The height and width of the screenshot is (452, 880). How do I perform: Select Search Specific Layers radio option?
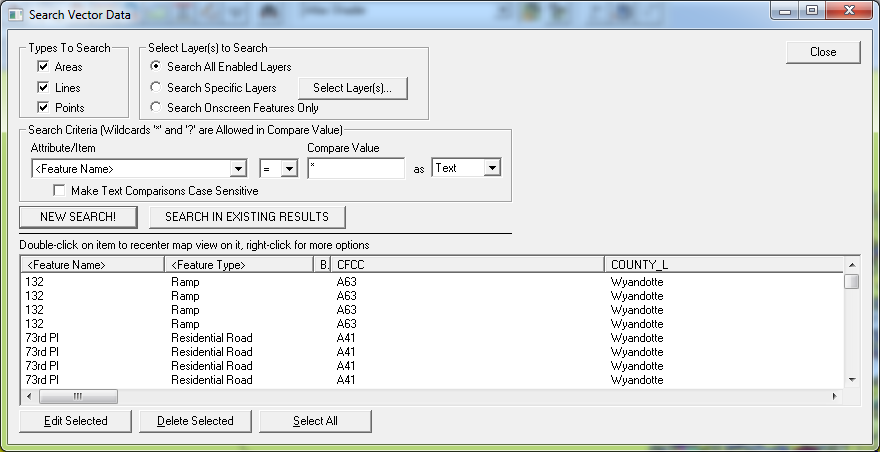pos(155,87)
